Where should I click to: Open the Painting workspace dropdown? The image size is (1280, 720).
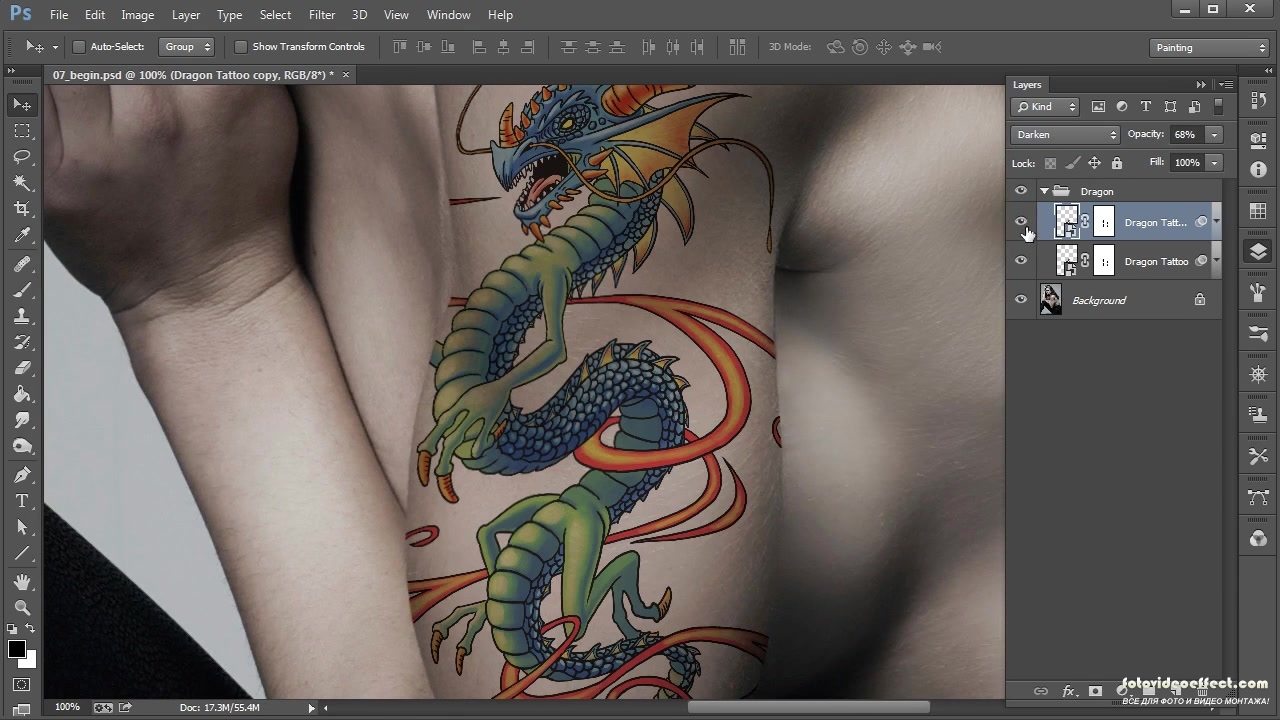pos(1209,47)
